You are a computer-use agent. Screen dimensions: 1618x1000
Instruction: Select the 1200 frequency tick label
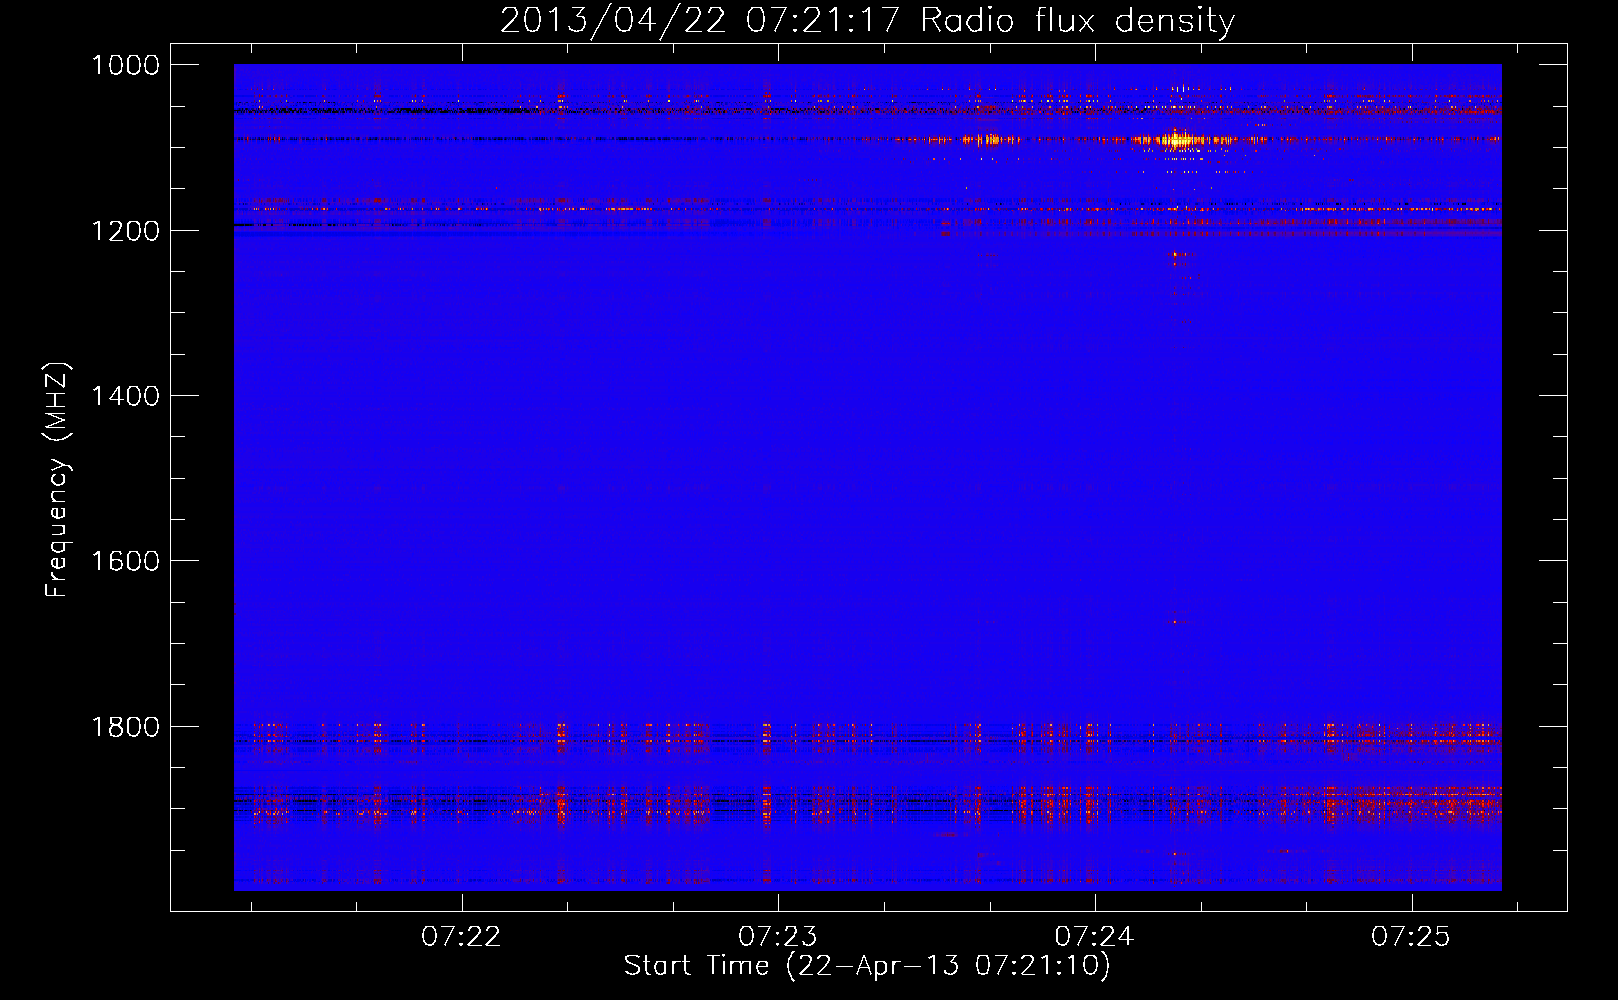point(125,231)
